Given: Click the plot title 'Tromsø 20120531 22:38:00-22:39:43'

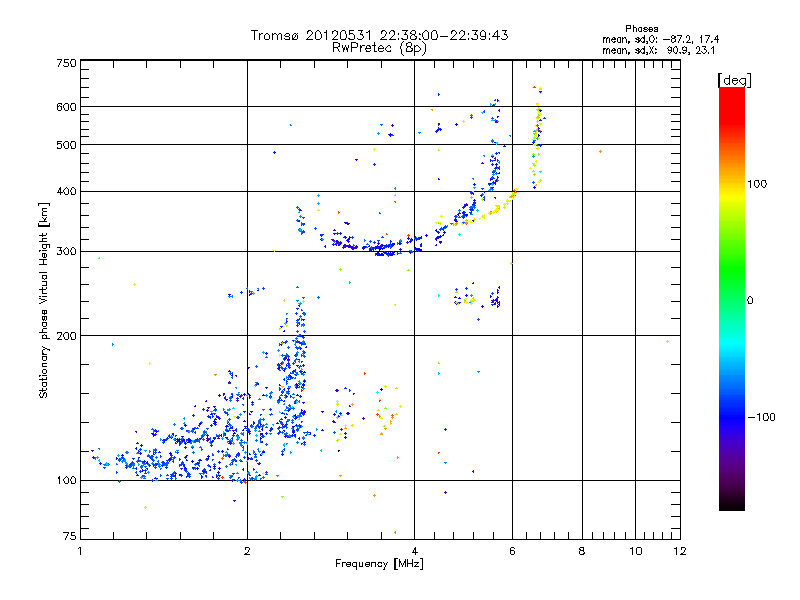Looking at the screenshot, I should tap(379, 35).
